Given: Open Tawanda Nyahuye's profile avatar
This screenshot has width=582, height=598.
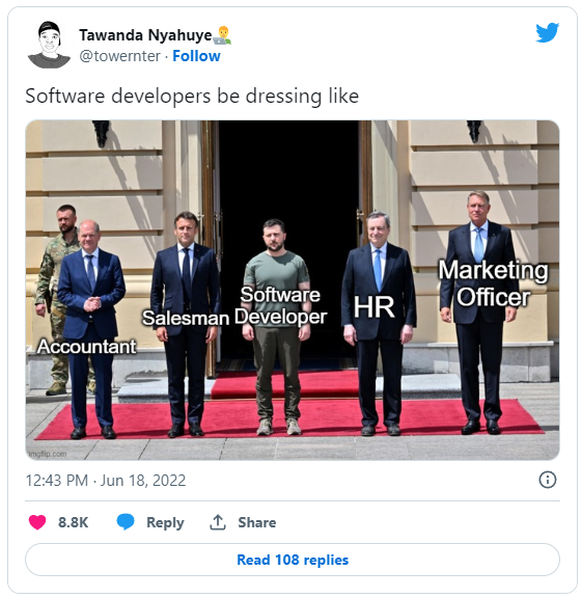Looking at the screenshot, I should point(49,45).
